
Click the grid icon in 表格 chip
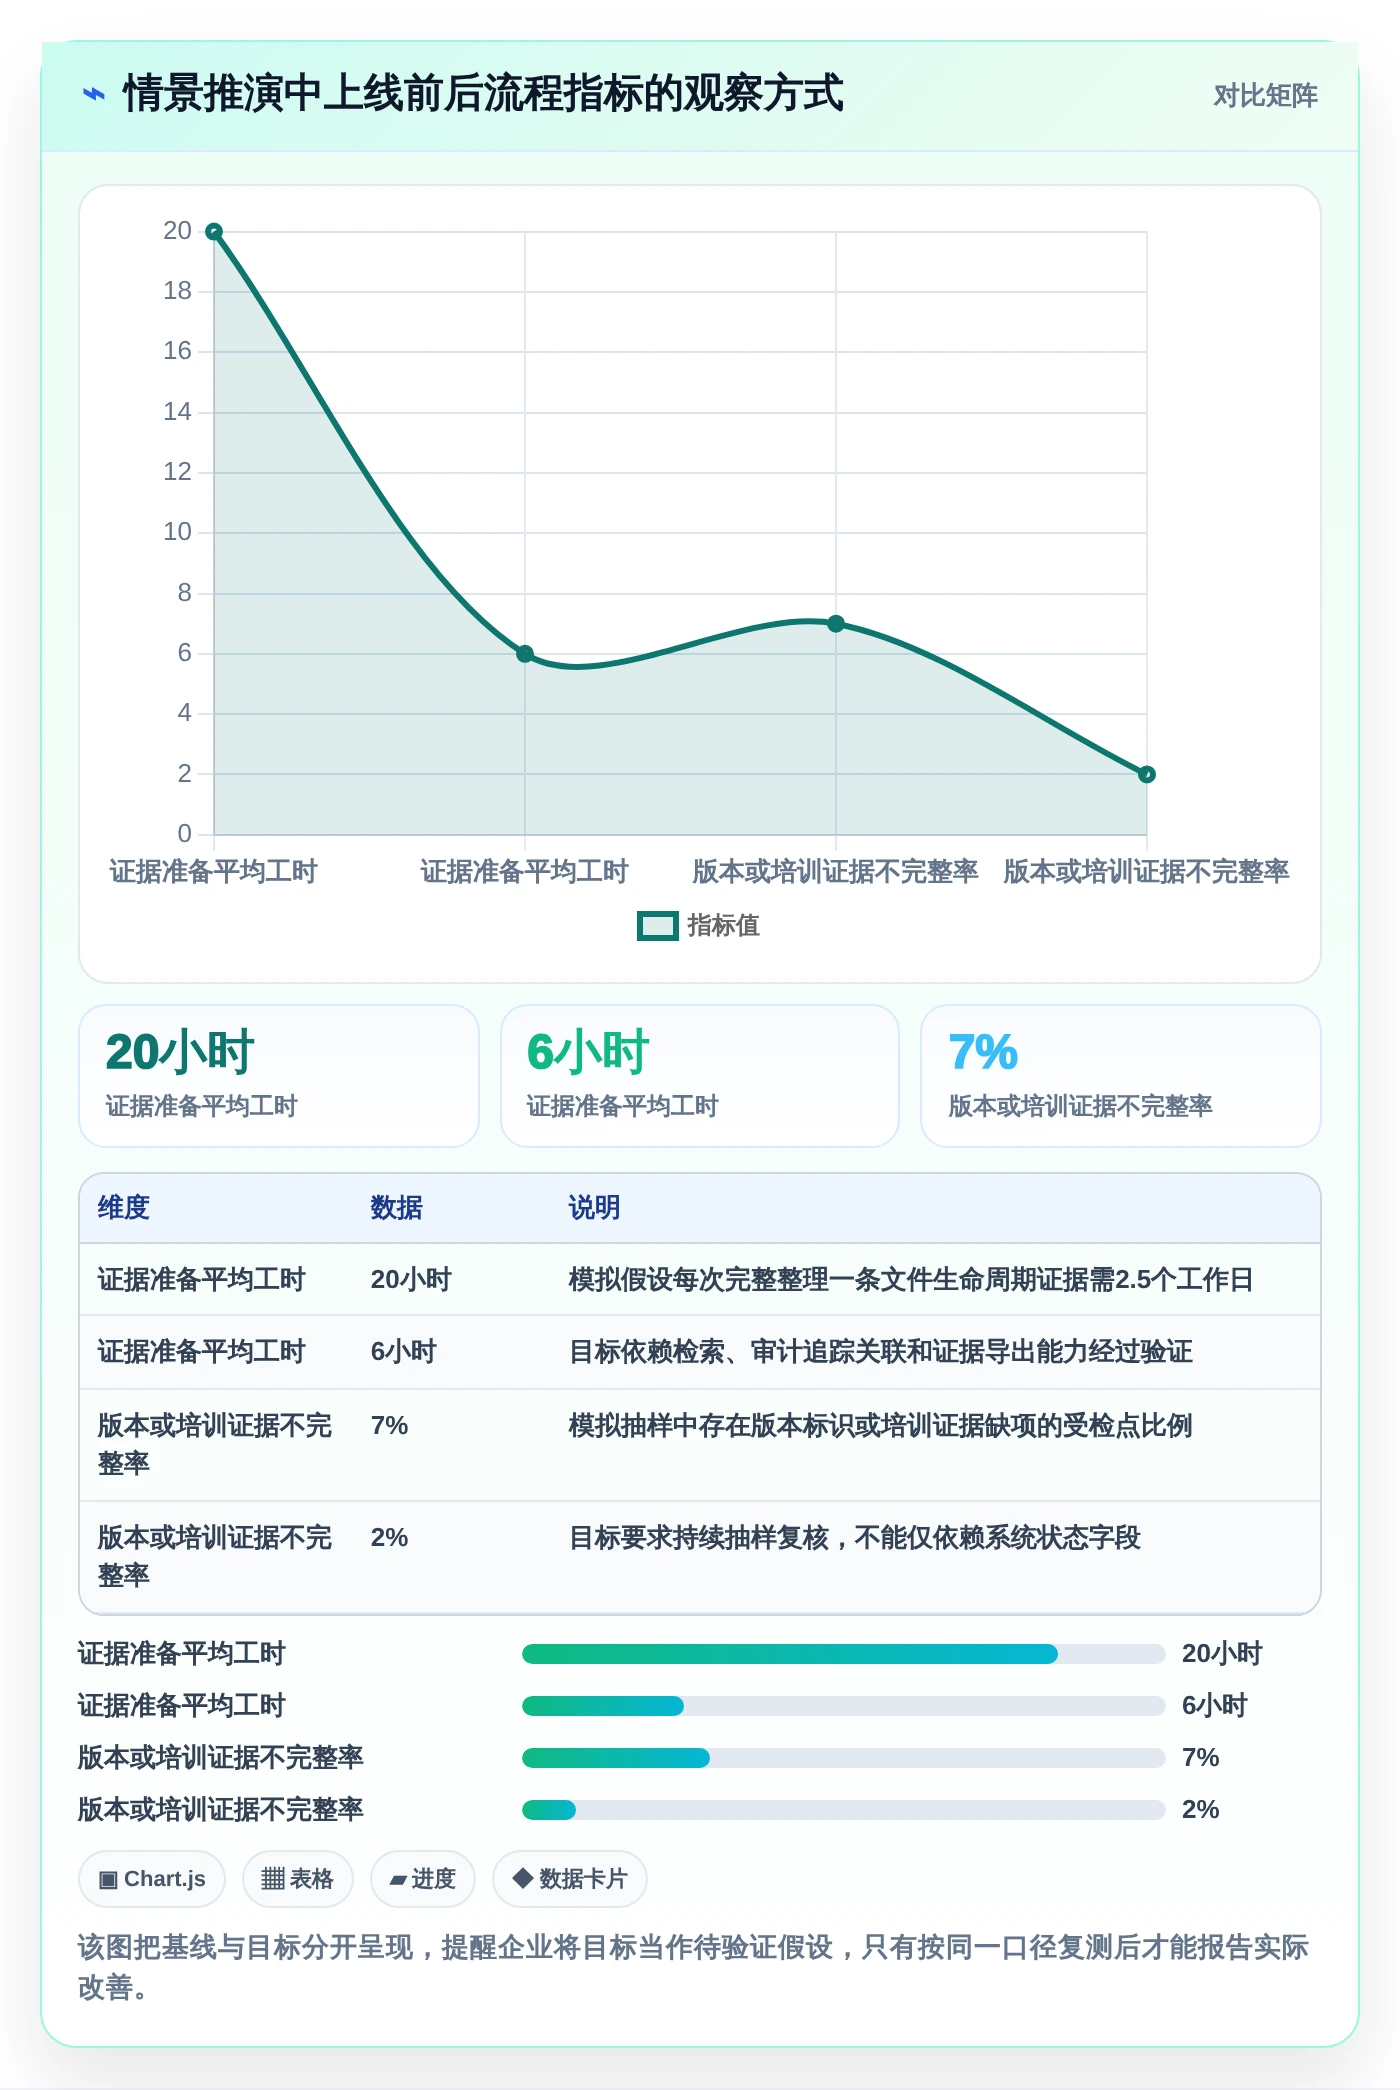click(x=273, y=1879)
